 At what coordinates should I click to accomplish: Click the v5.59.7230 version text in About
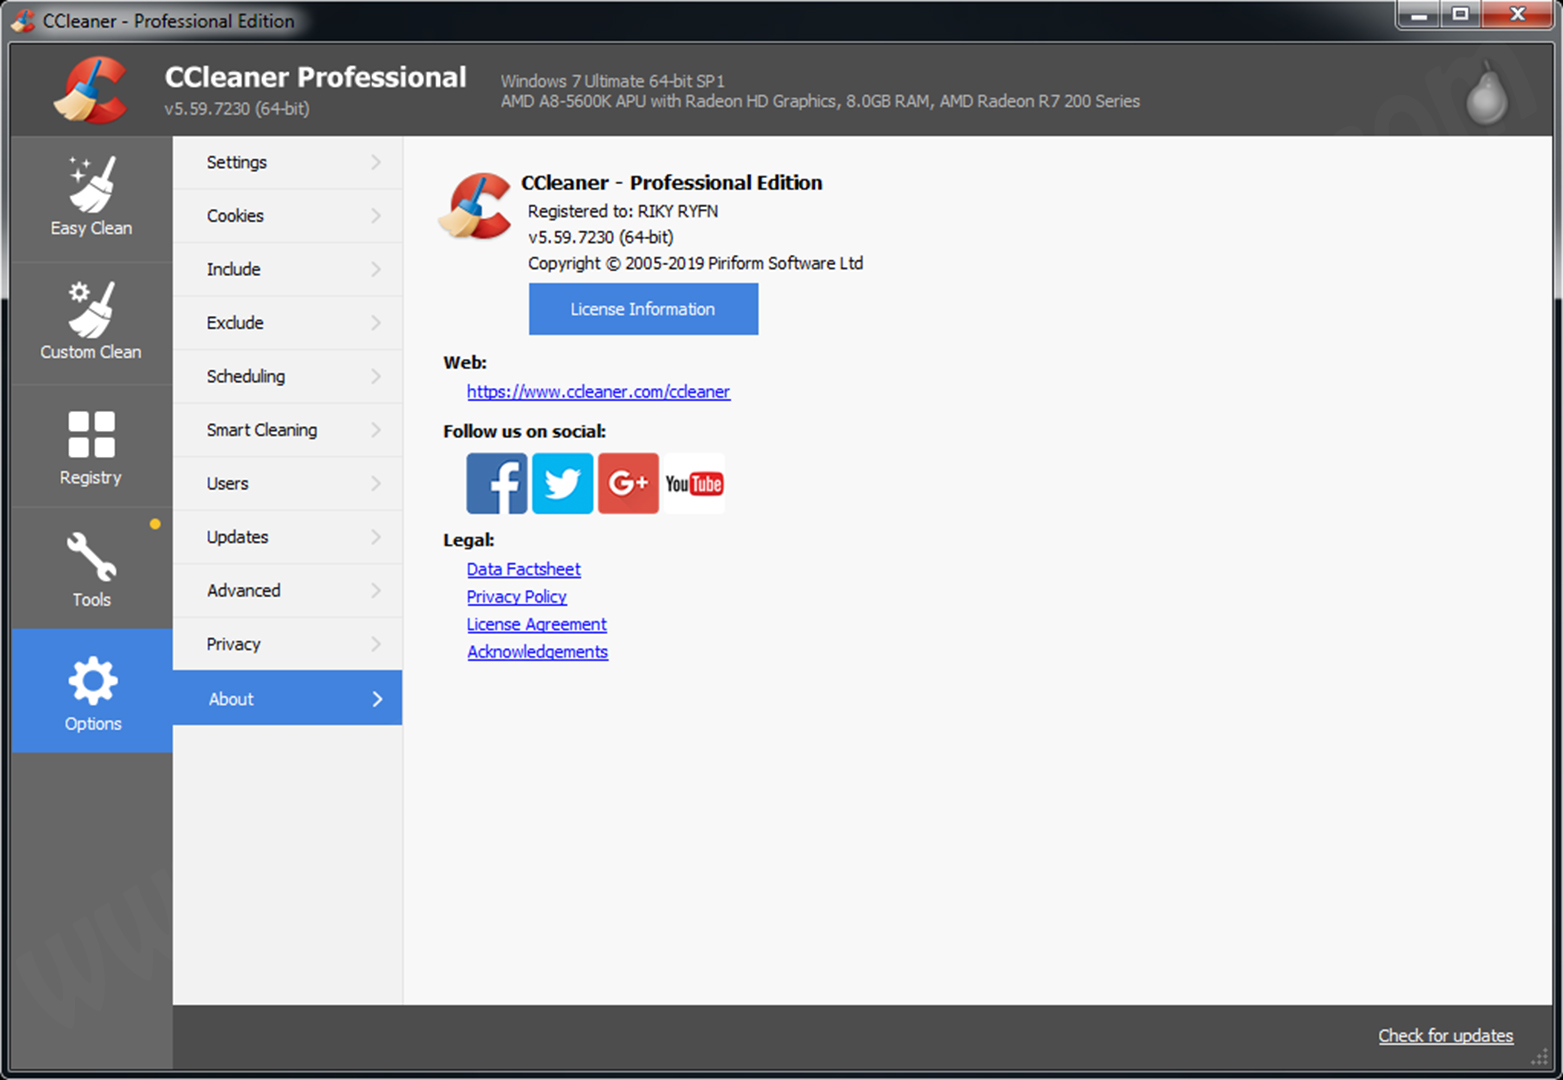click(601, 237)
